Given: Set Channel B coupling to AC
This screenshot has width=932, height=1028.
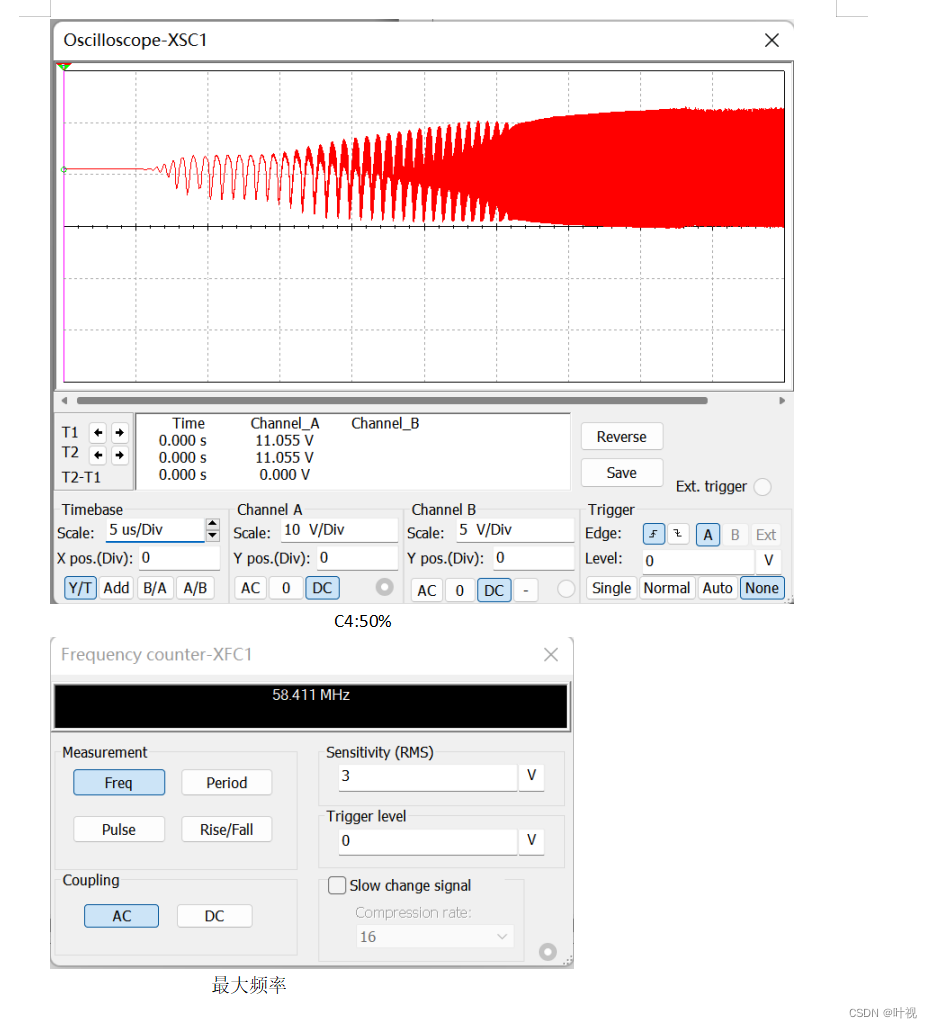Looking at the screenshot, I should pyautogui.click(x=427, y=590).
